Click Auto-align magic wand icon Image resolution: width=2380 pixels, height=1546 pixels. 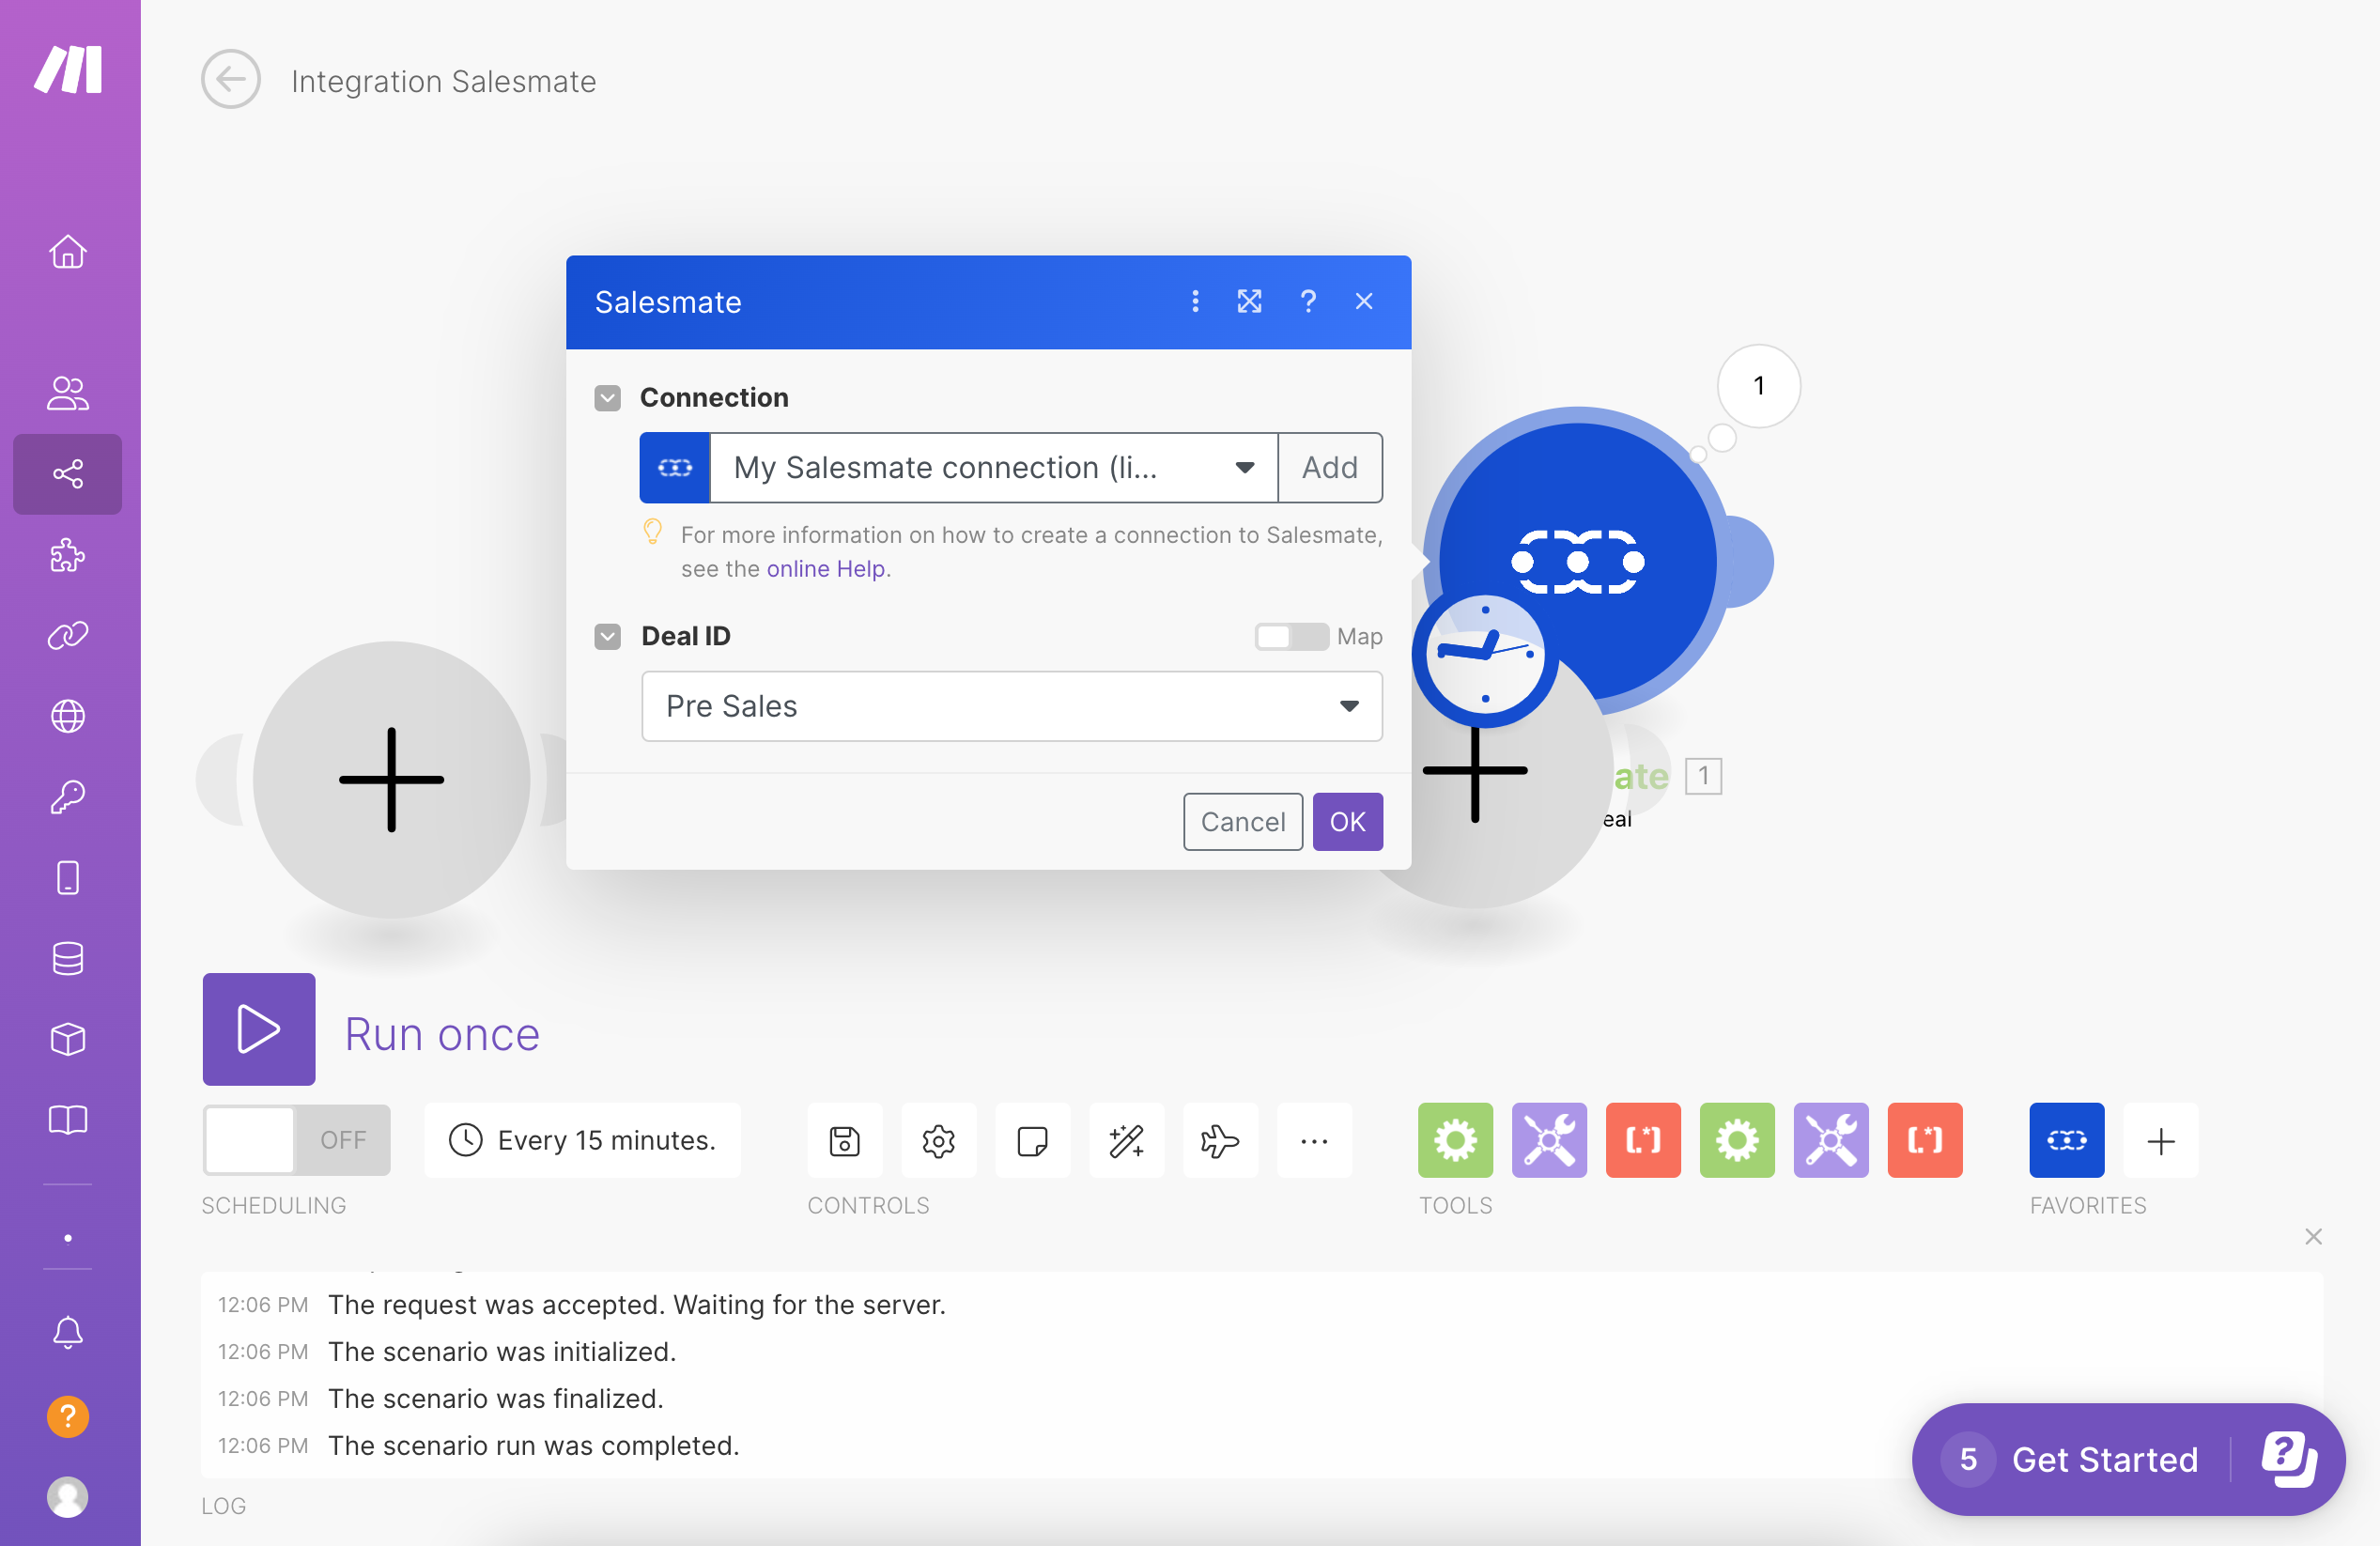[1127, 1141]
